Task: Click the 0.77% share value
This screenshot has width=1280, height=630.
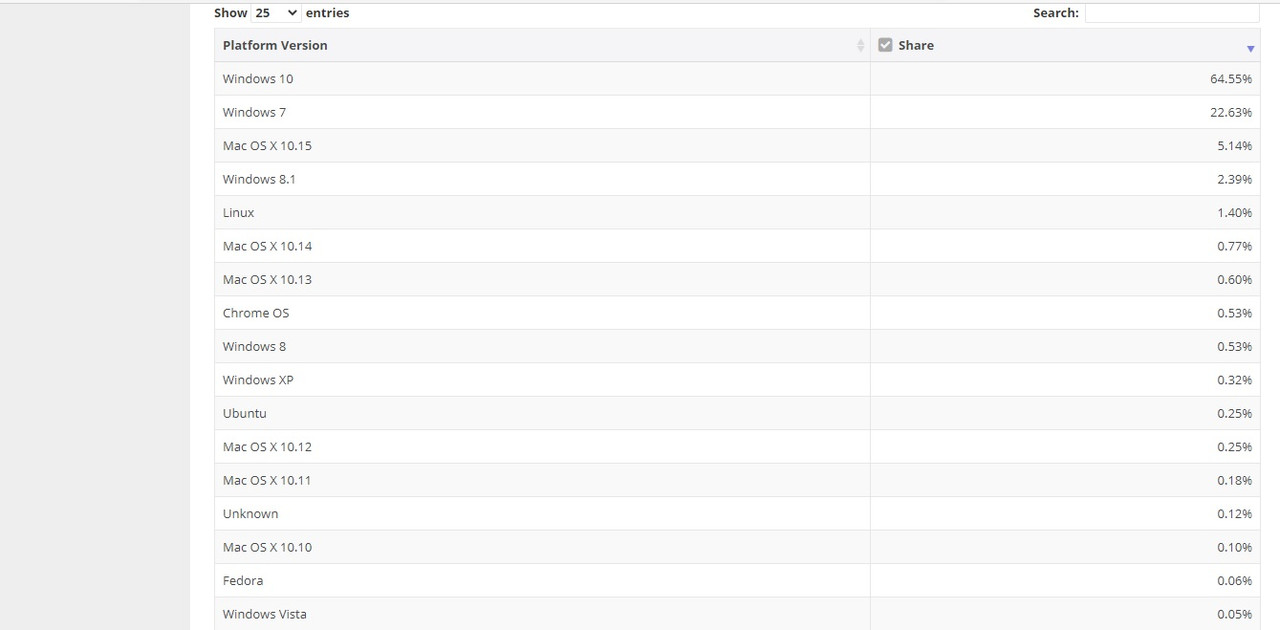Action: click(x=1234, y=246)
